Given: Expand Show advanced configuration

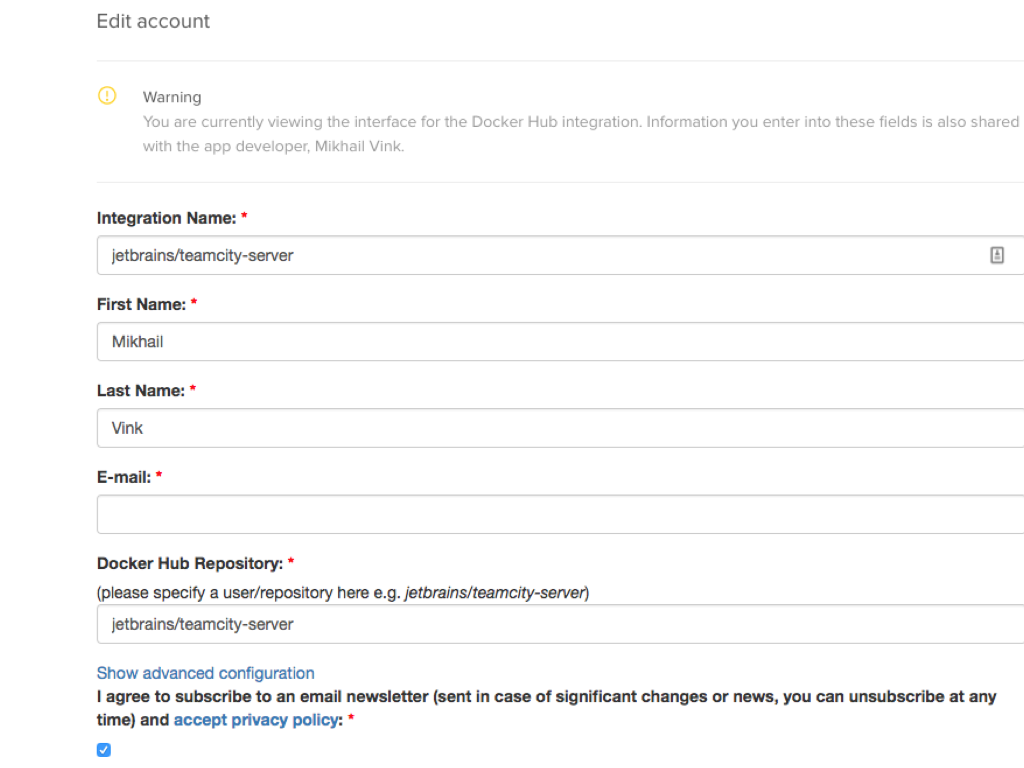Looking at the screenshot, I should point(205,673).
